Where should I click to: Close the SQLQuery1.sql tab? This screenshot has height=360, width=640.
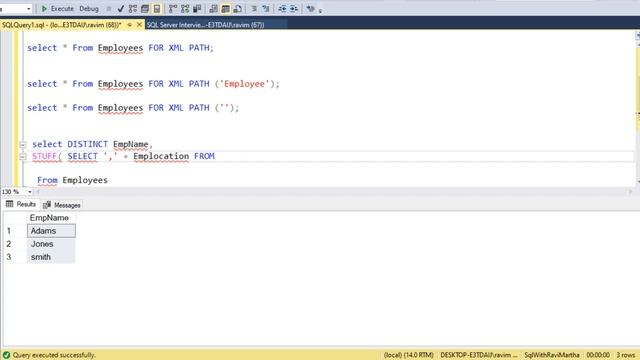pyautogui.click(x=139, y=25)
